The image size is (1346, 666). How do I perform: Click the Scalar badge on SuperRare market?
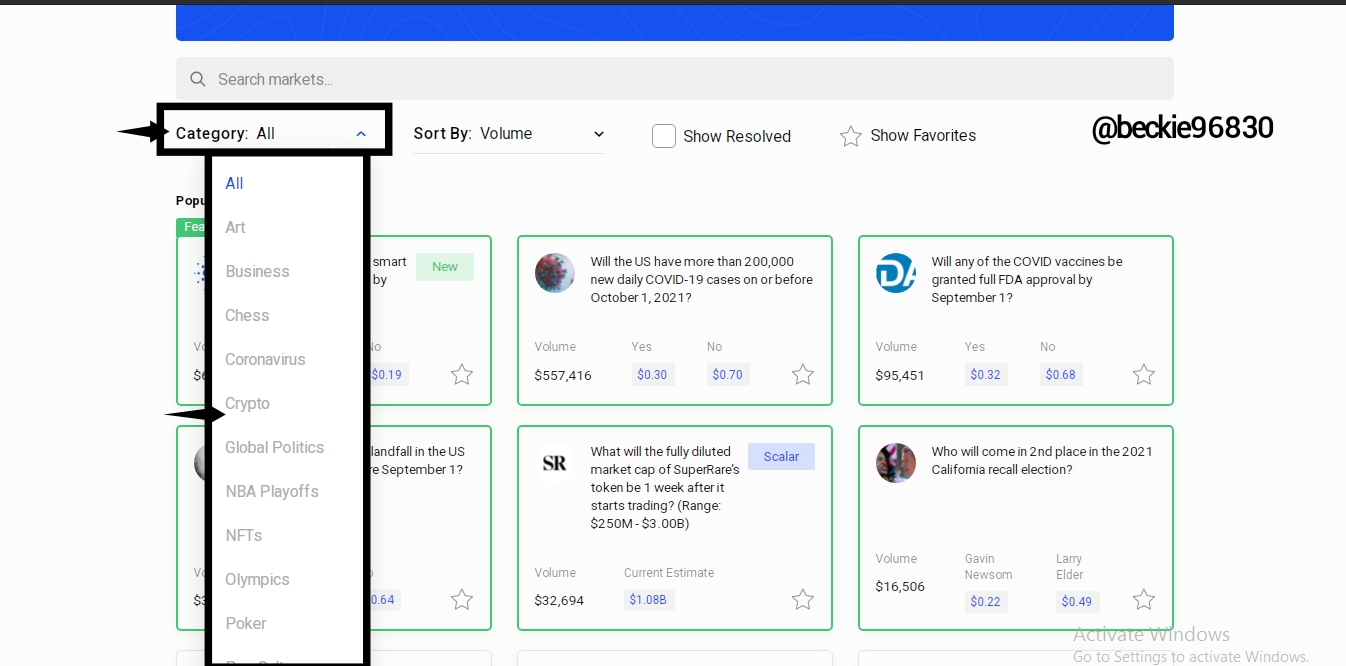(x=781, y=457)
